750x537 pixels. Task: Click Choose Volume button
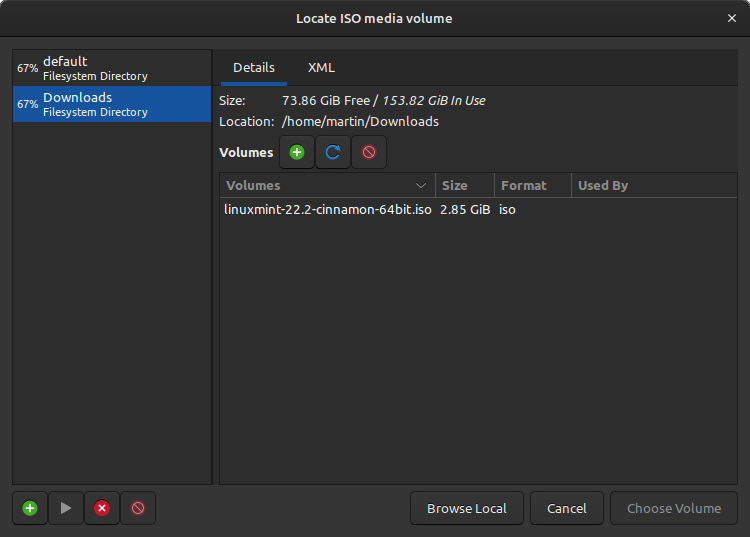tap(673, 508)
